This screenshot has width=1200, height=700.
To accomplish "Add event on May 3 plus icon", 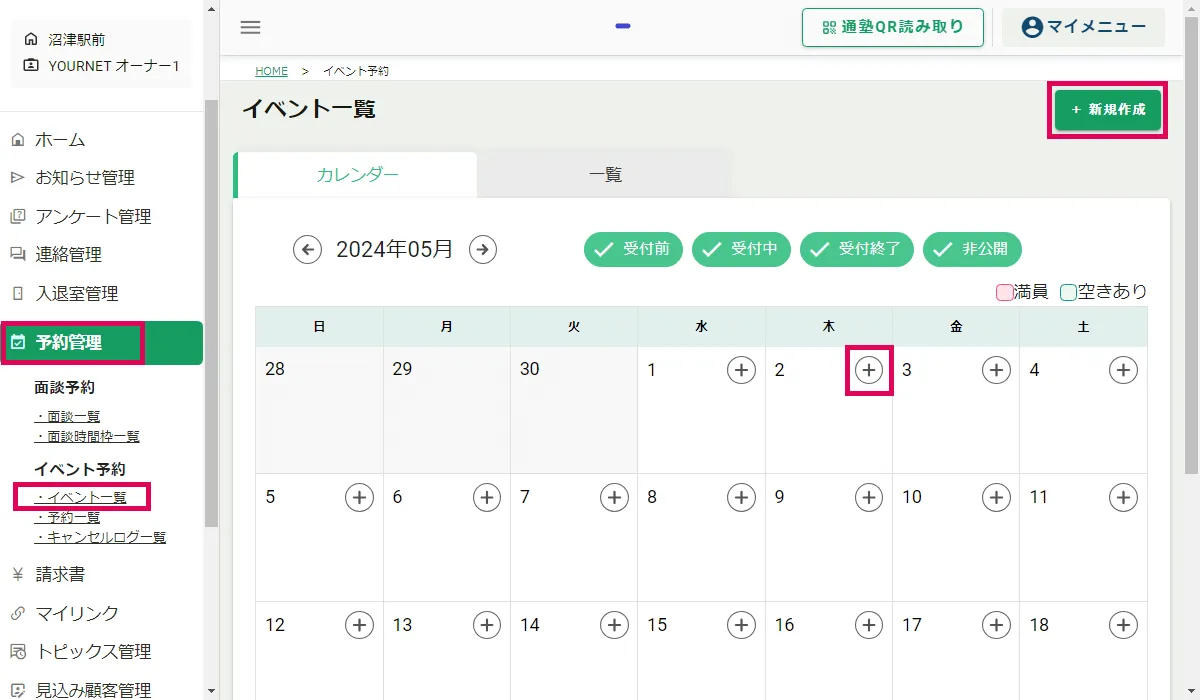I will pos(996,370).
